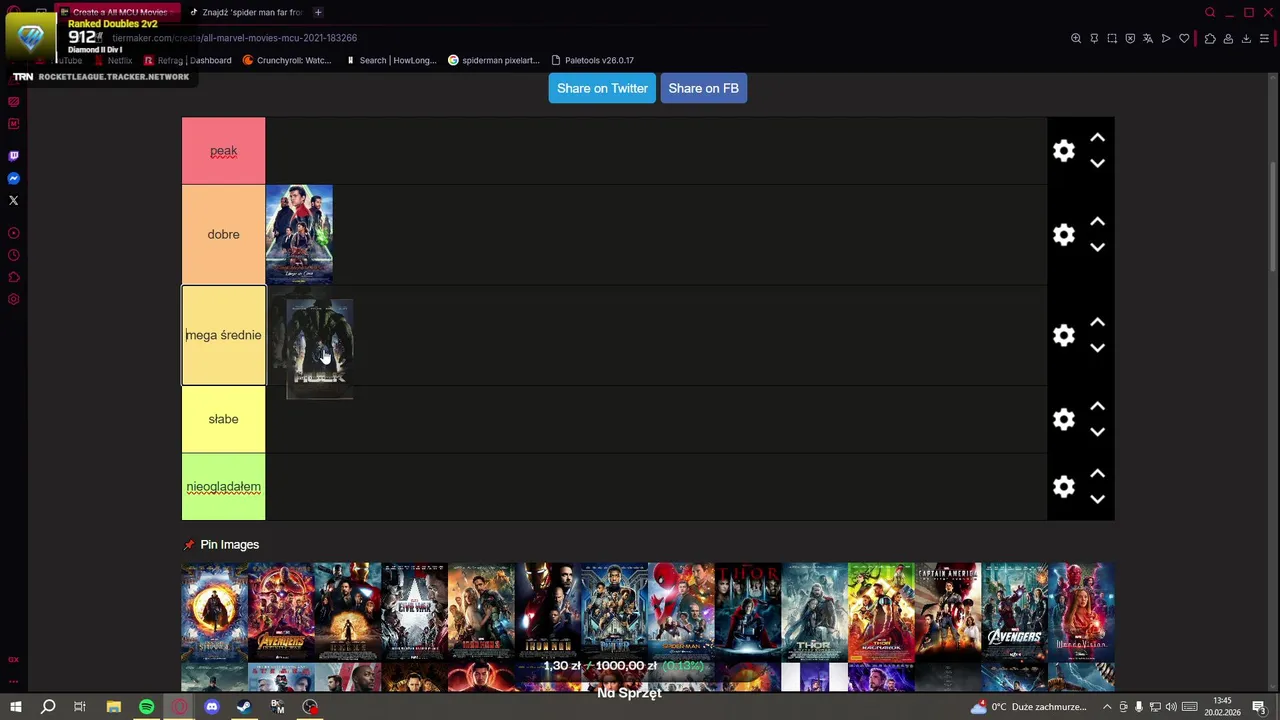Select the WandaVision poster
This screenshot has width=1280, height=720.
pos(1081,612)
